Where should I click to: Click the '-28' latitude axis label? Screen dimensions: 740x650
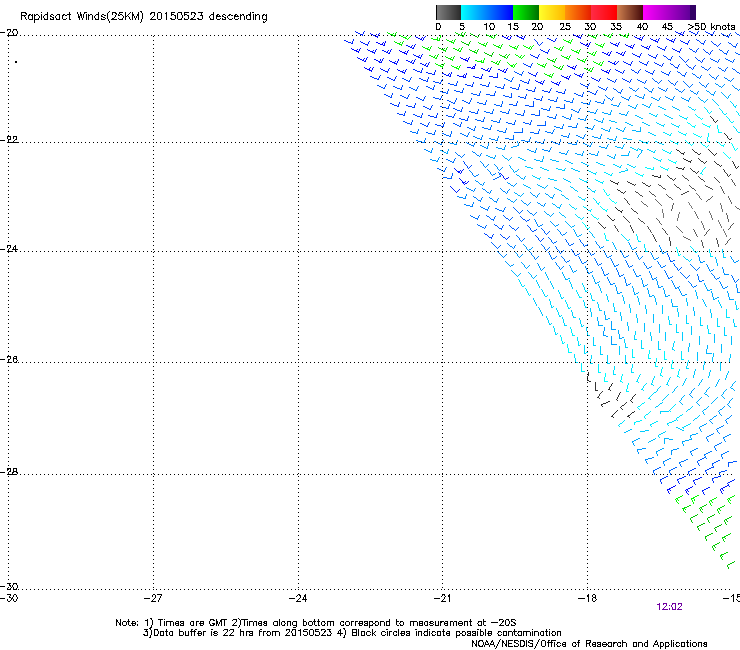pyautogui.click(x=9, y=472)
